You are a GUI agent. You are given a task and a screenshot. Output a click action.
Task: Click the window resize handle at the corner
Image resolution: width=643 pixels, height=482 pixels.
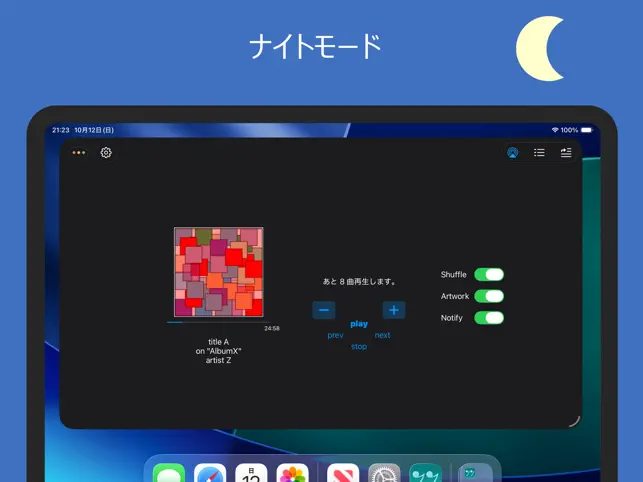click(x=575, y=422)
